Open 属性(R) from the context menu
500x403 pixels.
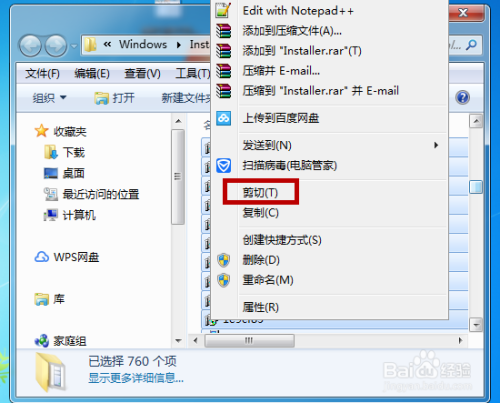[x=261, y=307]
